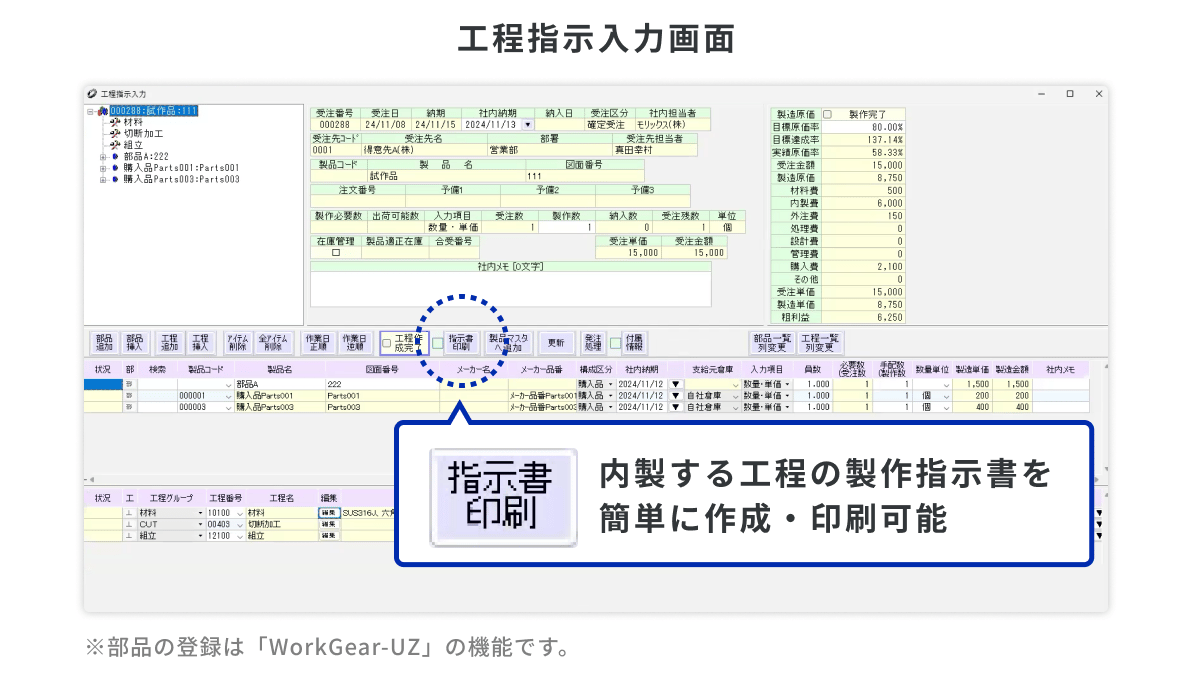Image resolution: width=1192 pixels, height=683 pixels.
Task: Click the tool icon beside 材料 in the tree
Action: (x=115, y=122)
